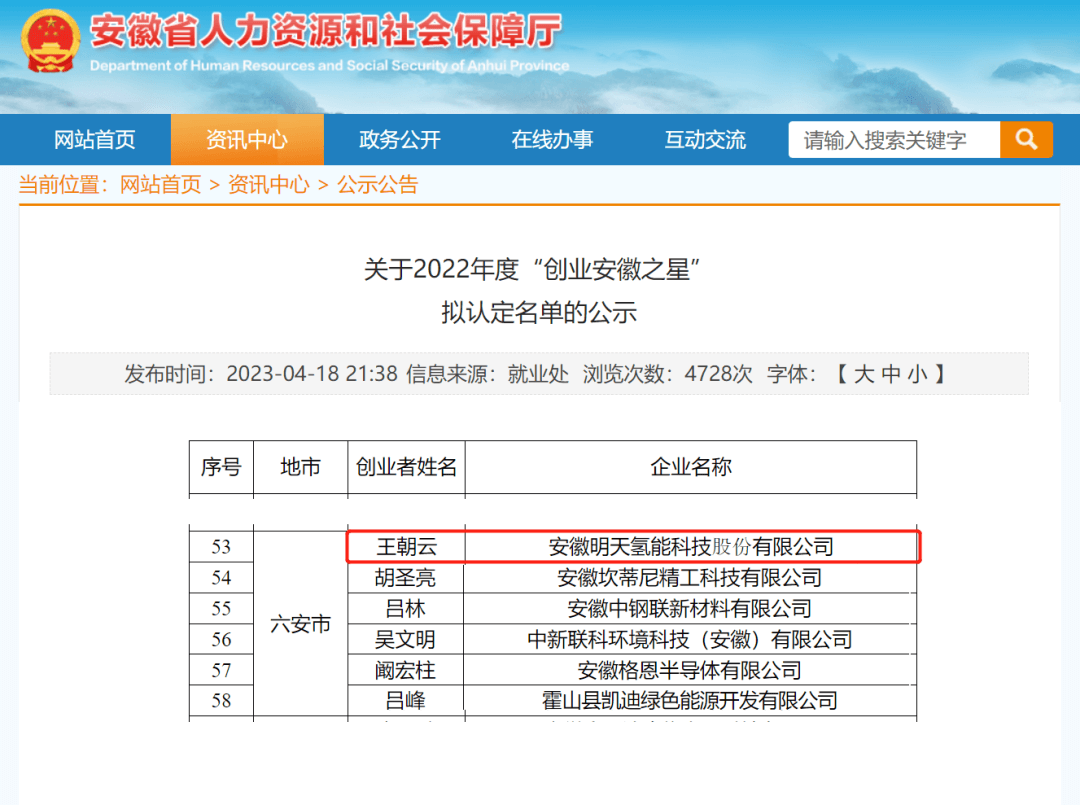Click the 安徽明天氢能科技股份有限公司 company cell
This screenshot has height=805, width=1080.
pyautogui.click(x=691, y=547)
